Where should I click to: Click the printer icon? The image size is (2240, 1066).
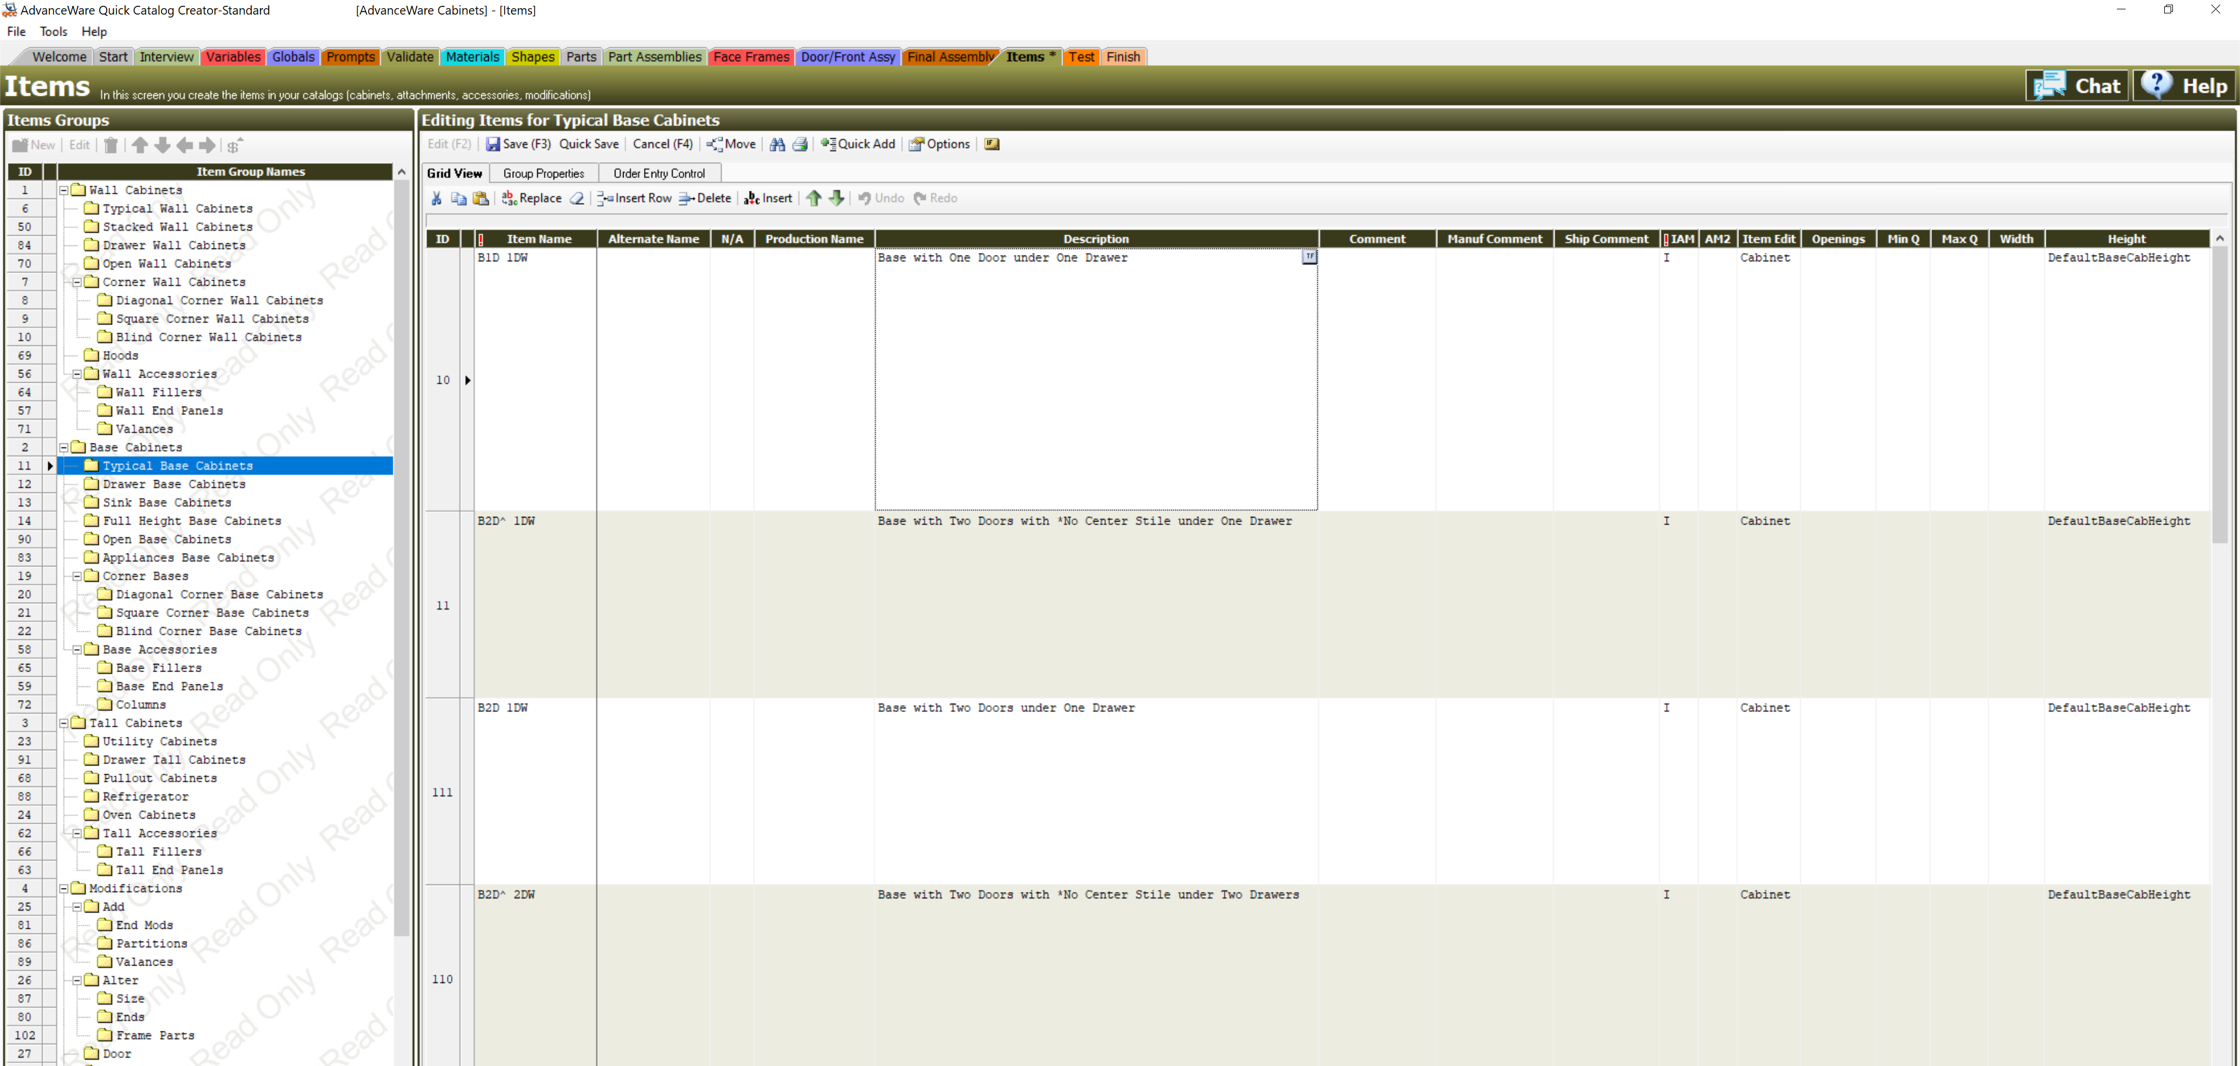(x=800, y=145)
